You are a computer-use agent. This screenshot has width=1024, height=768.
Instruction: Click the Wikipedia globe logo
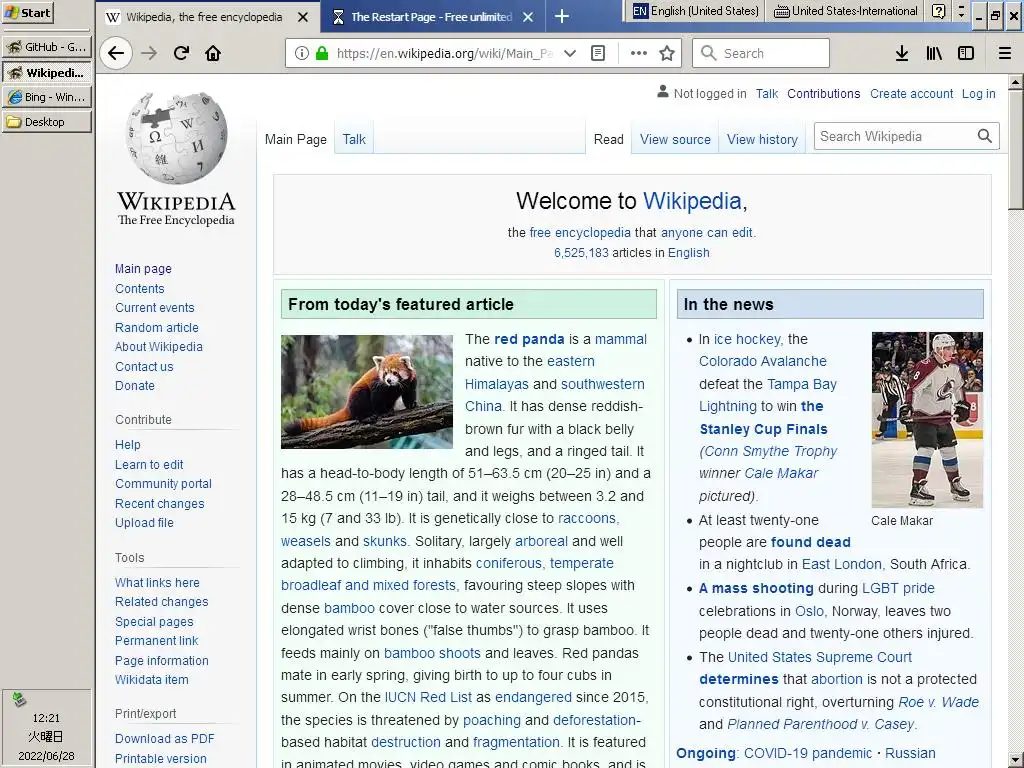pyautogui.click(x=176, y=138)
